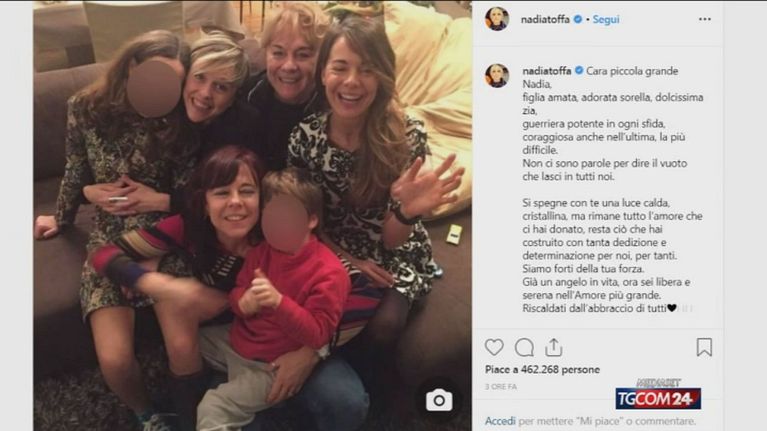Click the verified badge in the caption
The width and height of the screenshot is (767, 431).
581,72
